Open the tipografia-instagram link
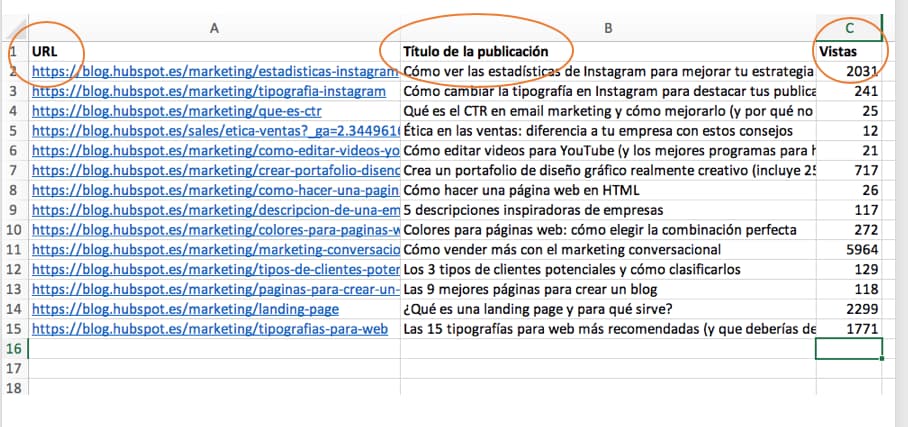The width and height of the screenshot is (908, 427). click(209, 92)
